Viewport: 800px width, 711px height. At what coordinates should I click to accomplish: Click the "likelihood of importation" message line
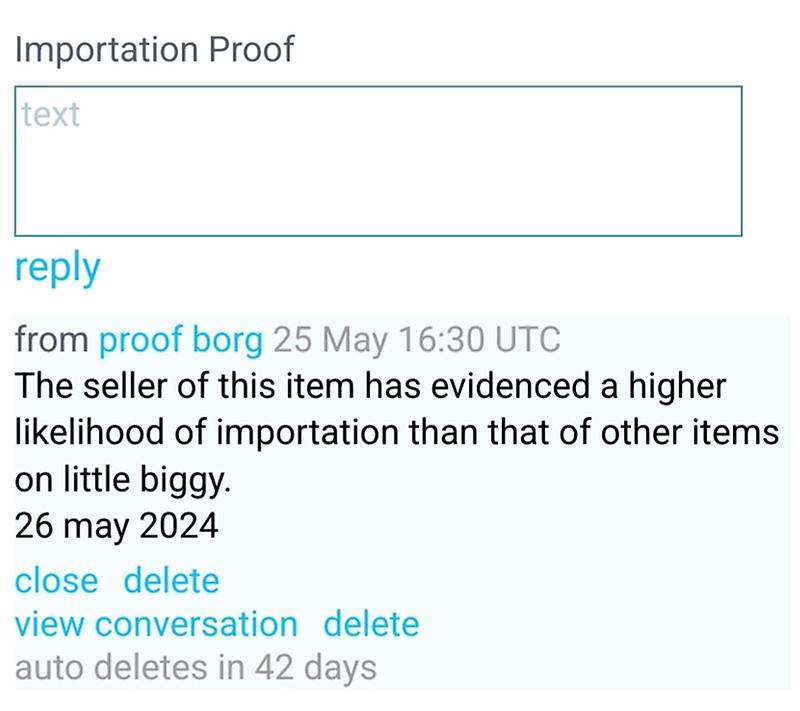[396, 434]
